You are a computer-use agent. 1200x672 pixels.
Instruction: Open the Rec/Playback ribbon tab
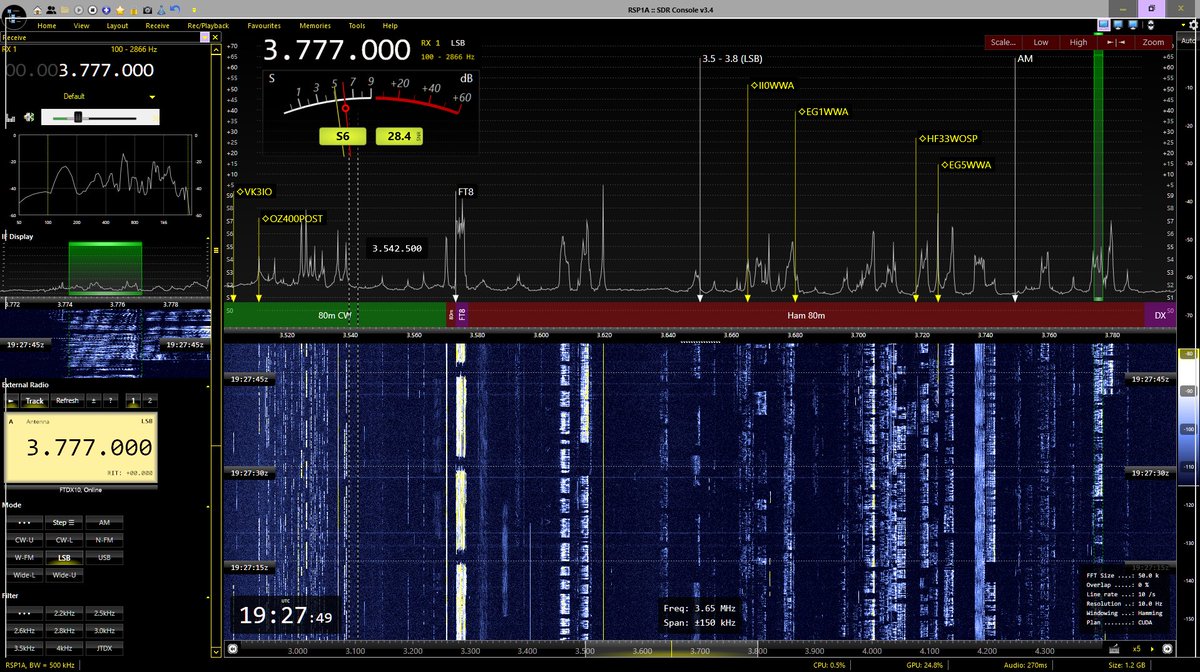point(208,25)
